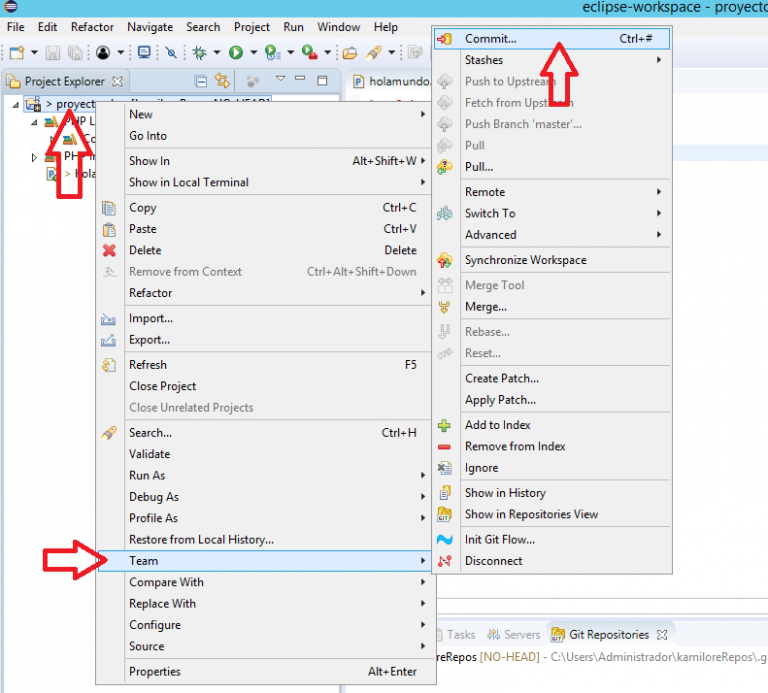The image size is (768, 693).
Task: Open the Servers view tab
Action: tap(522, 634)
